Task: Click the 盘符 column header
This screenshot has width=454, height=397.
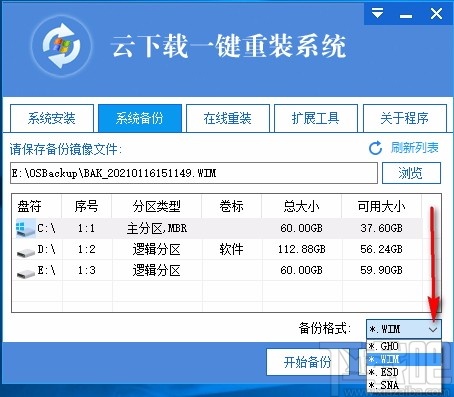Action: (x=37, y=207)
